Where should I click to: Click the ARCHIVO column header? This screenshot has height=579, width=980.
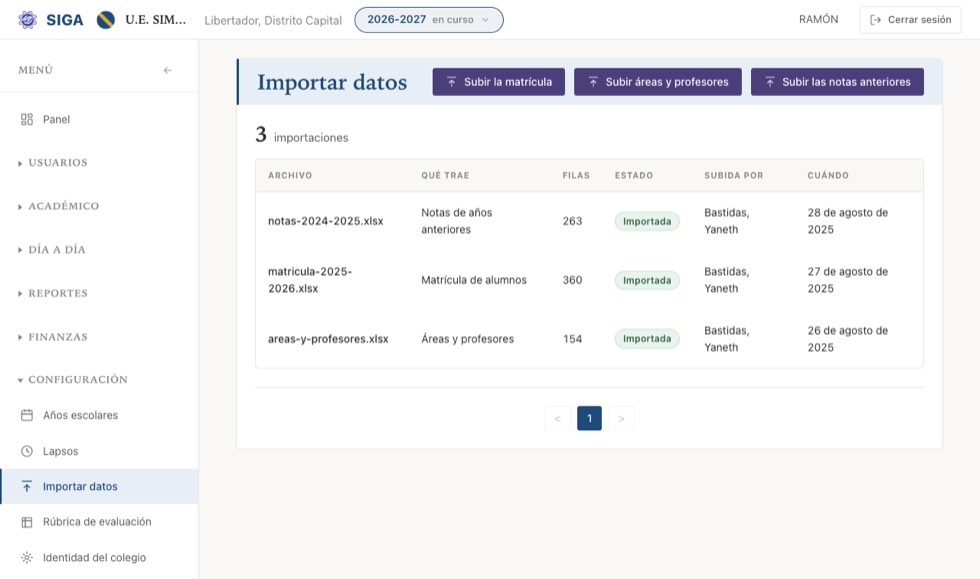point(290,176)
